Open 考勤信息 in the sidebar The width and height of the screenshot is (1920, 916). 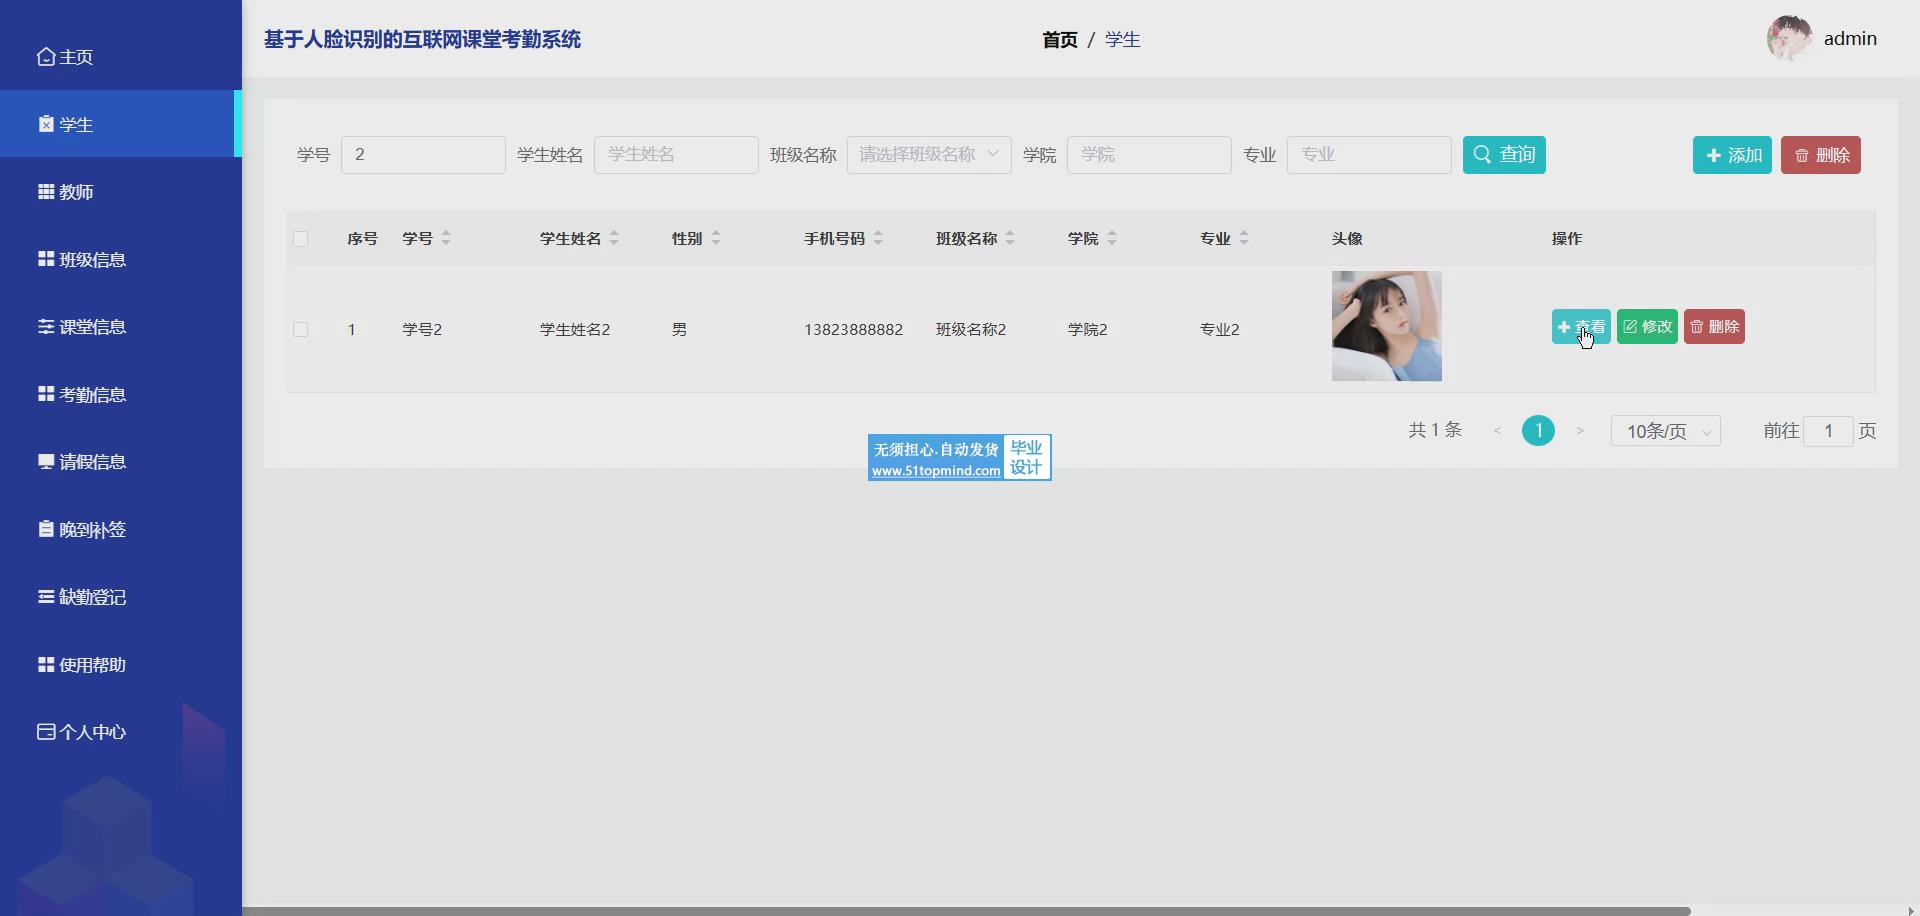click(x=92, y=395)
